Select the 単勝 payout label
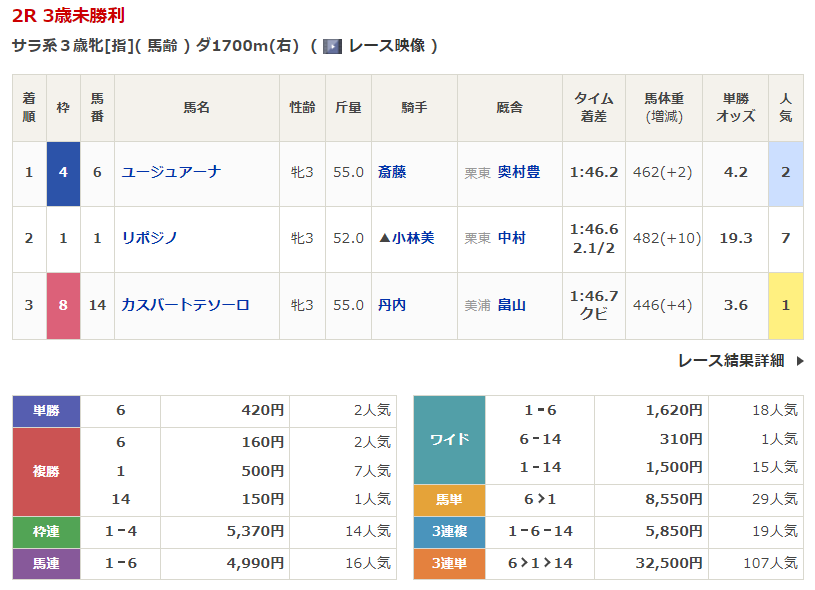The image size is (815, 590). 46,410
